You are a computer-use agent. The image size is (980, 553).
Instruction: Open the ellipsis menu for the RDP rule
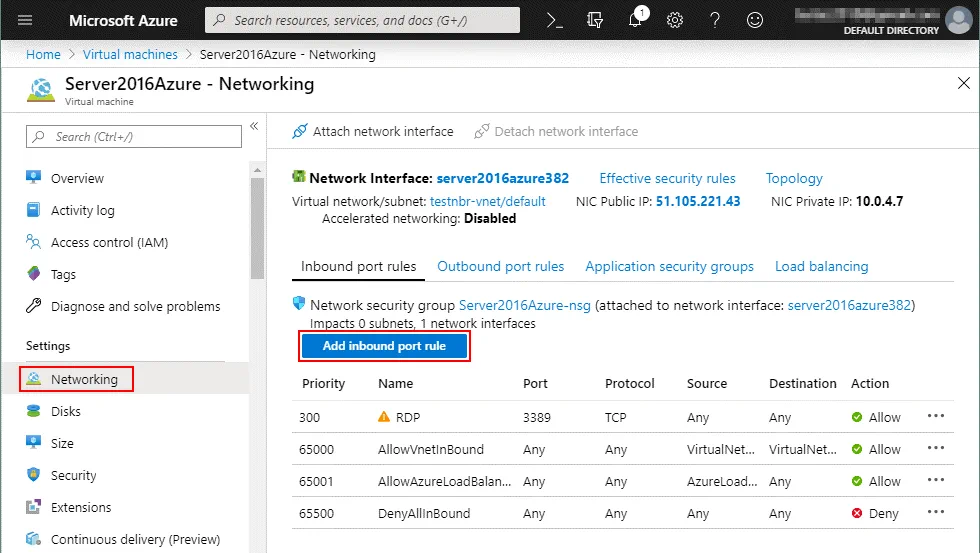936,417
